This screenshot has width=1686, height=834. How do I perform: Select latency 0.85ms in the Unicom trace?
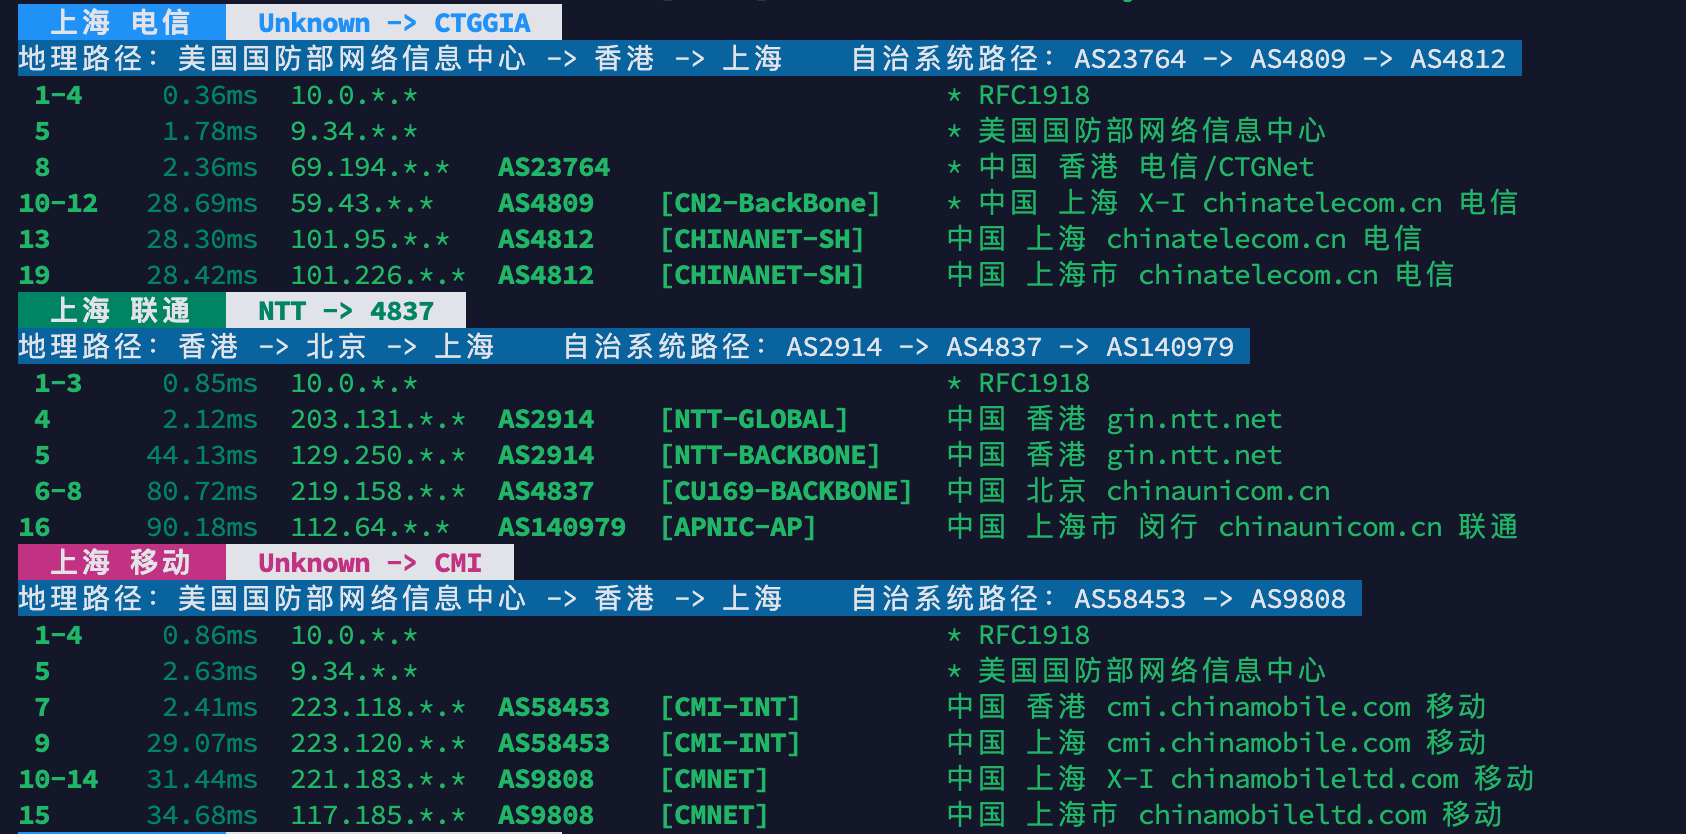(210, 382)
